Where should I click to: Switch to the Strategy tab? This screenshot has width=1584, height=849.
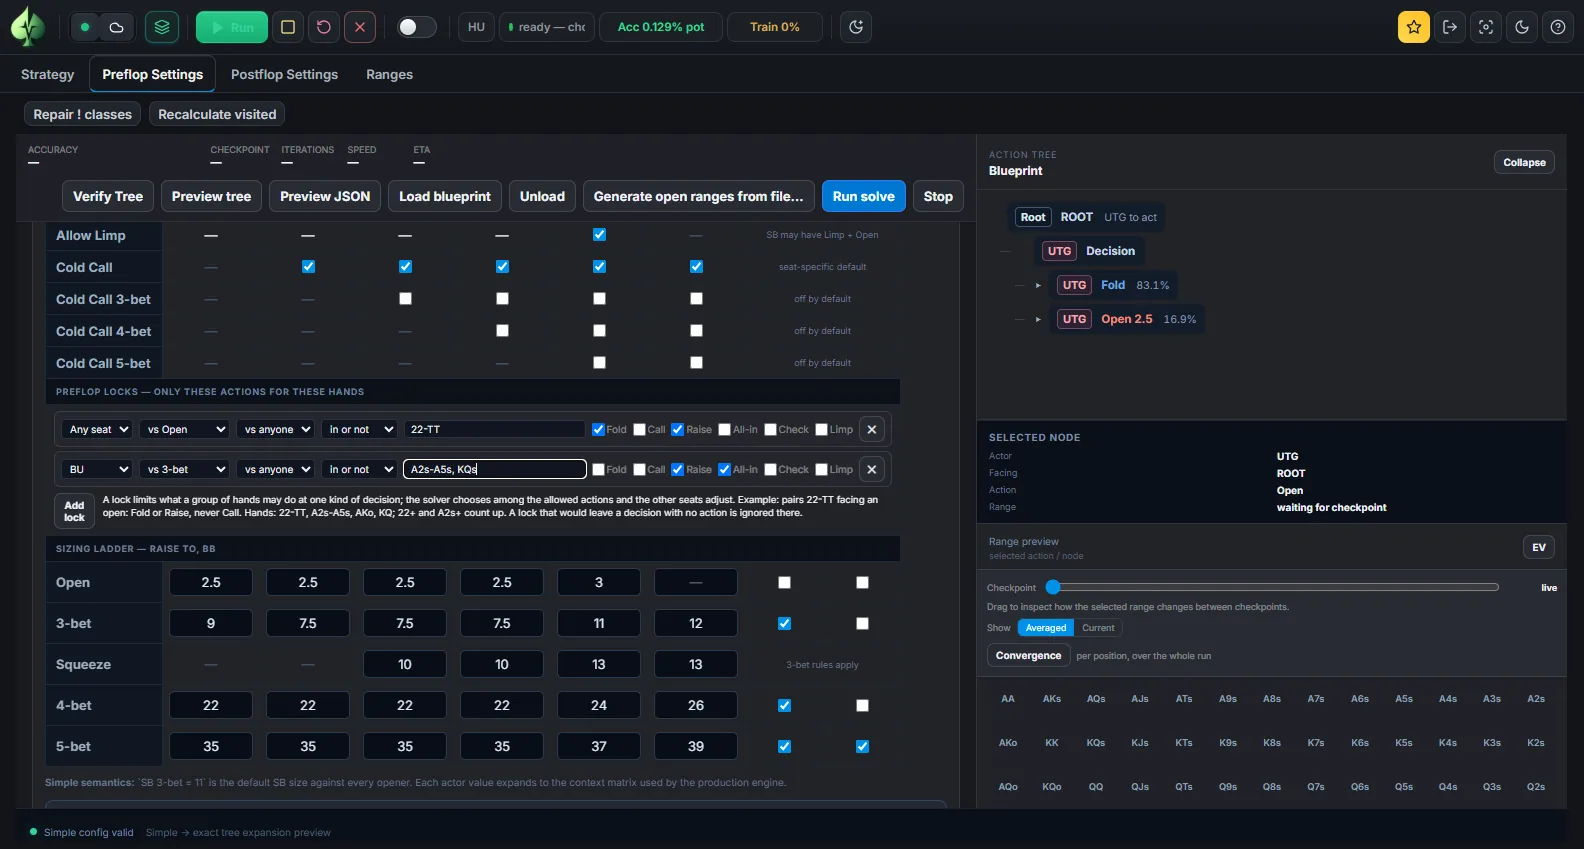[47, 74]
